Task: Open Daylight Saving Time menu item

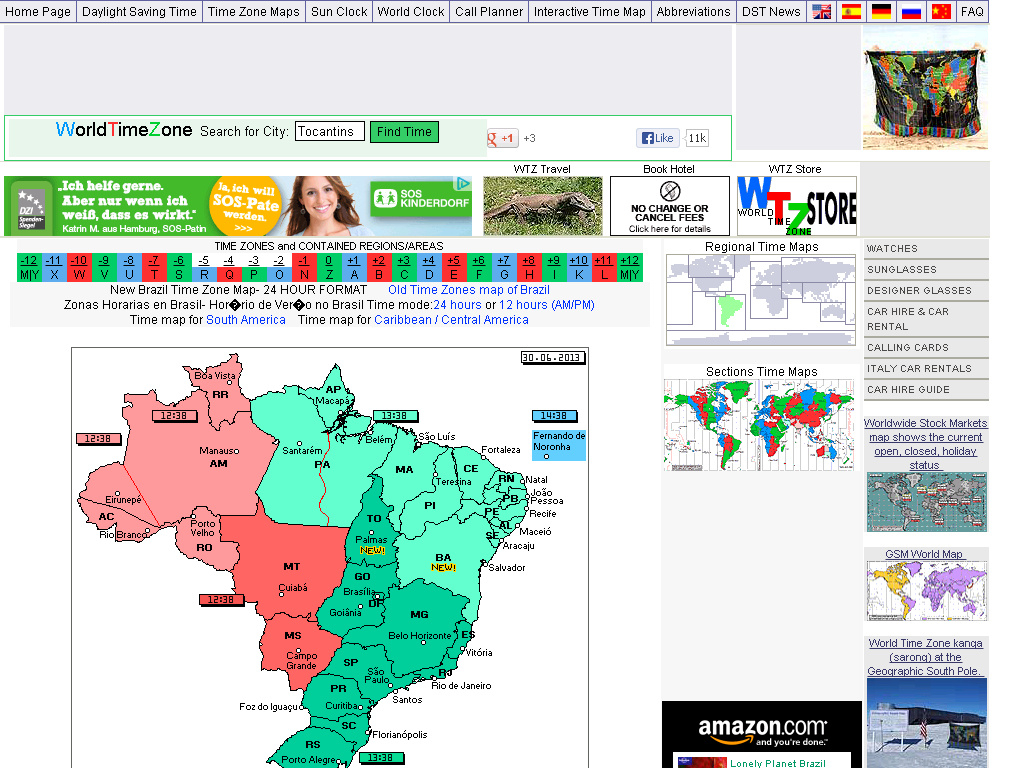Action: [139, 12]
